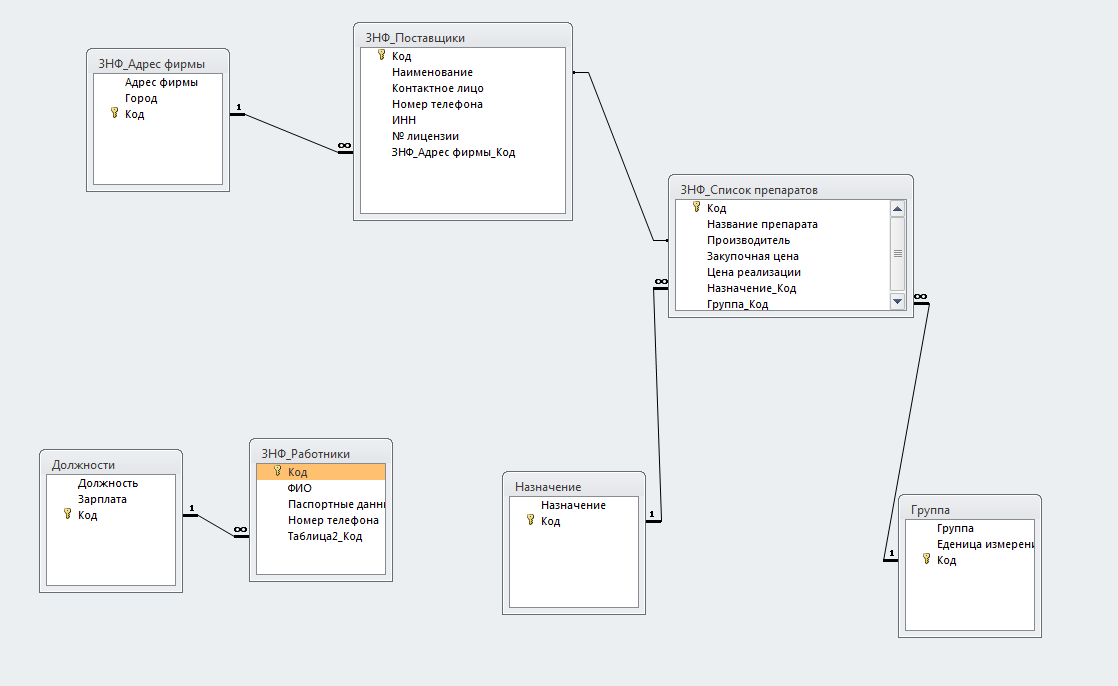Select highlighted Код field in 3НФ_Работники
The height and width of the screenshot is (686, 1118).
click(x=321, y=472)
